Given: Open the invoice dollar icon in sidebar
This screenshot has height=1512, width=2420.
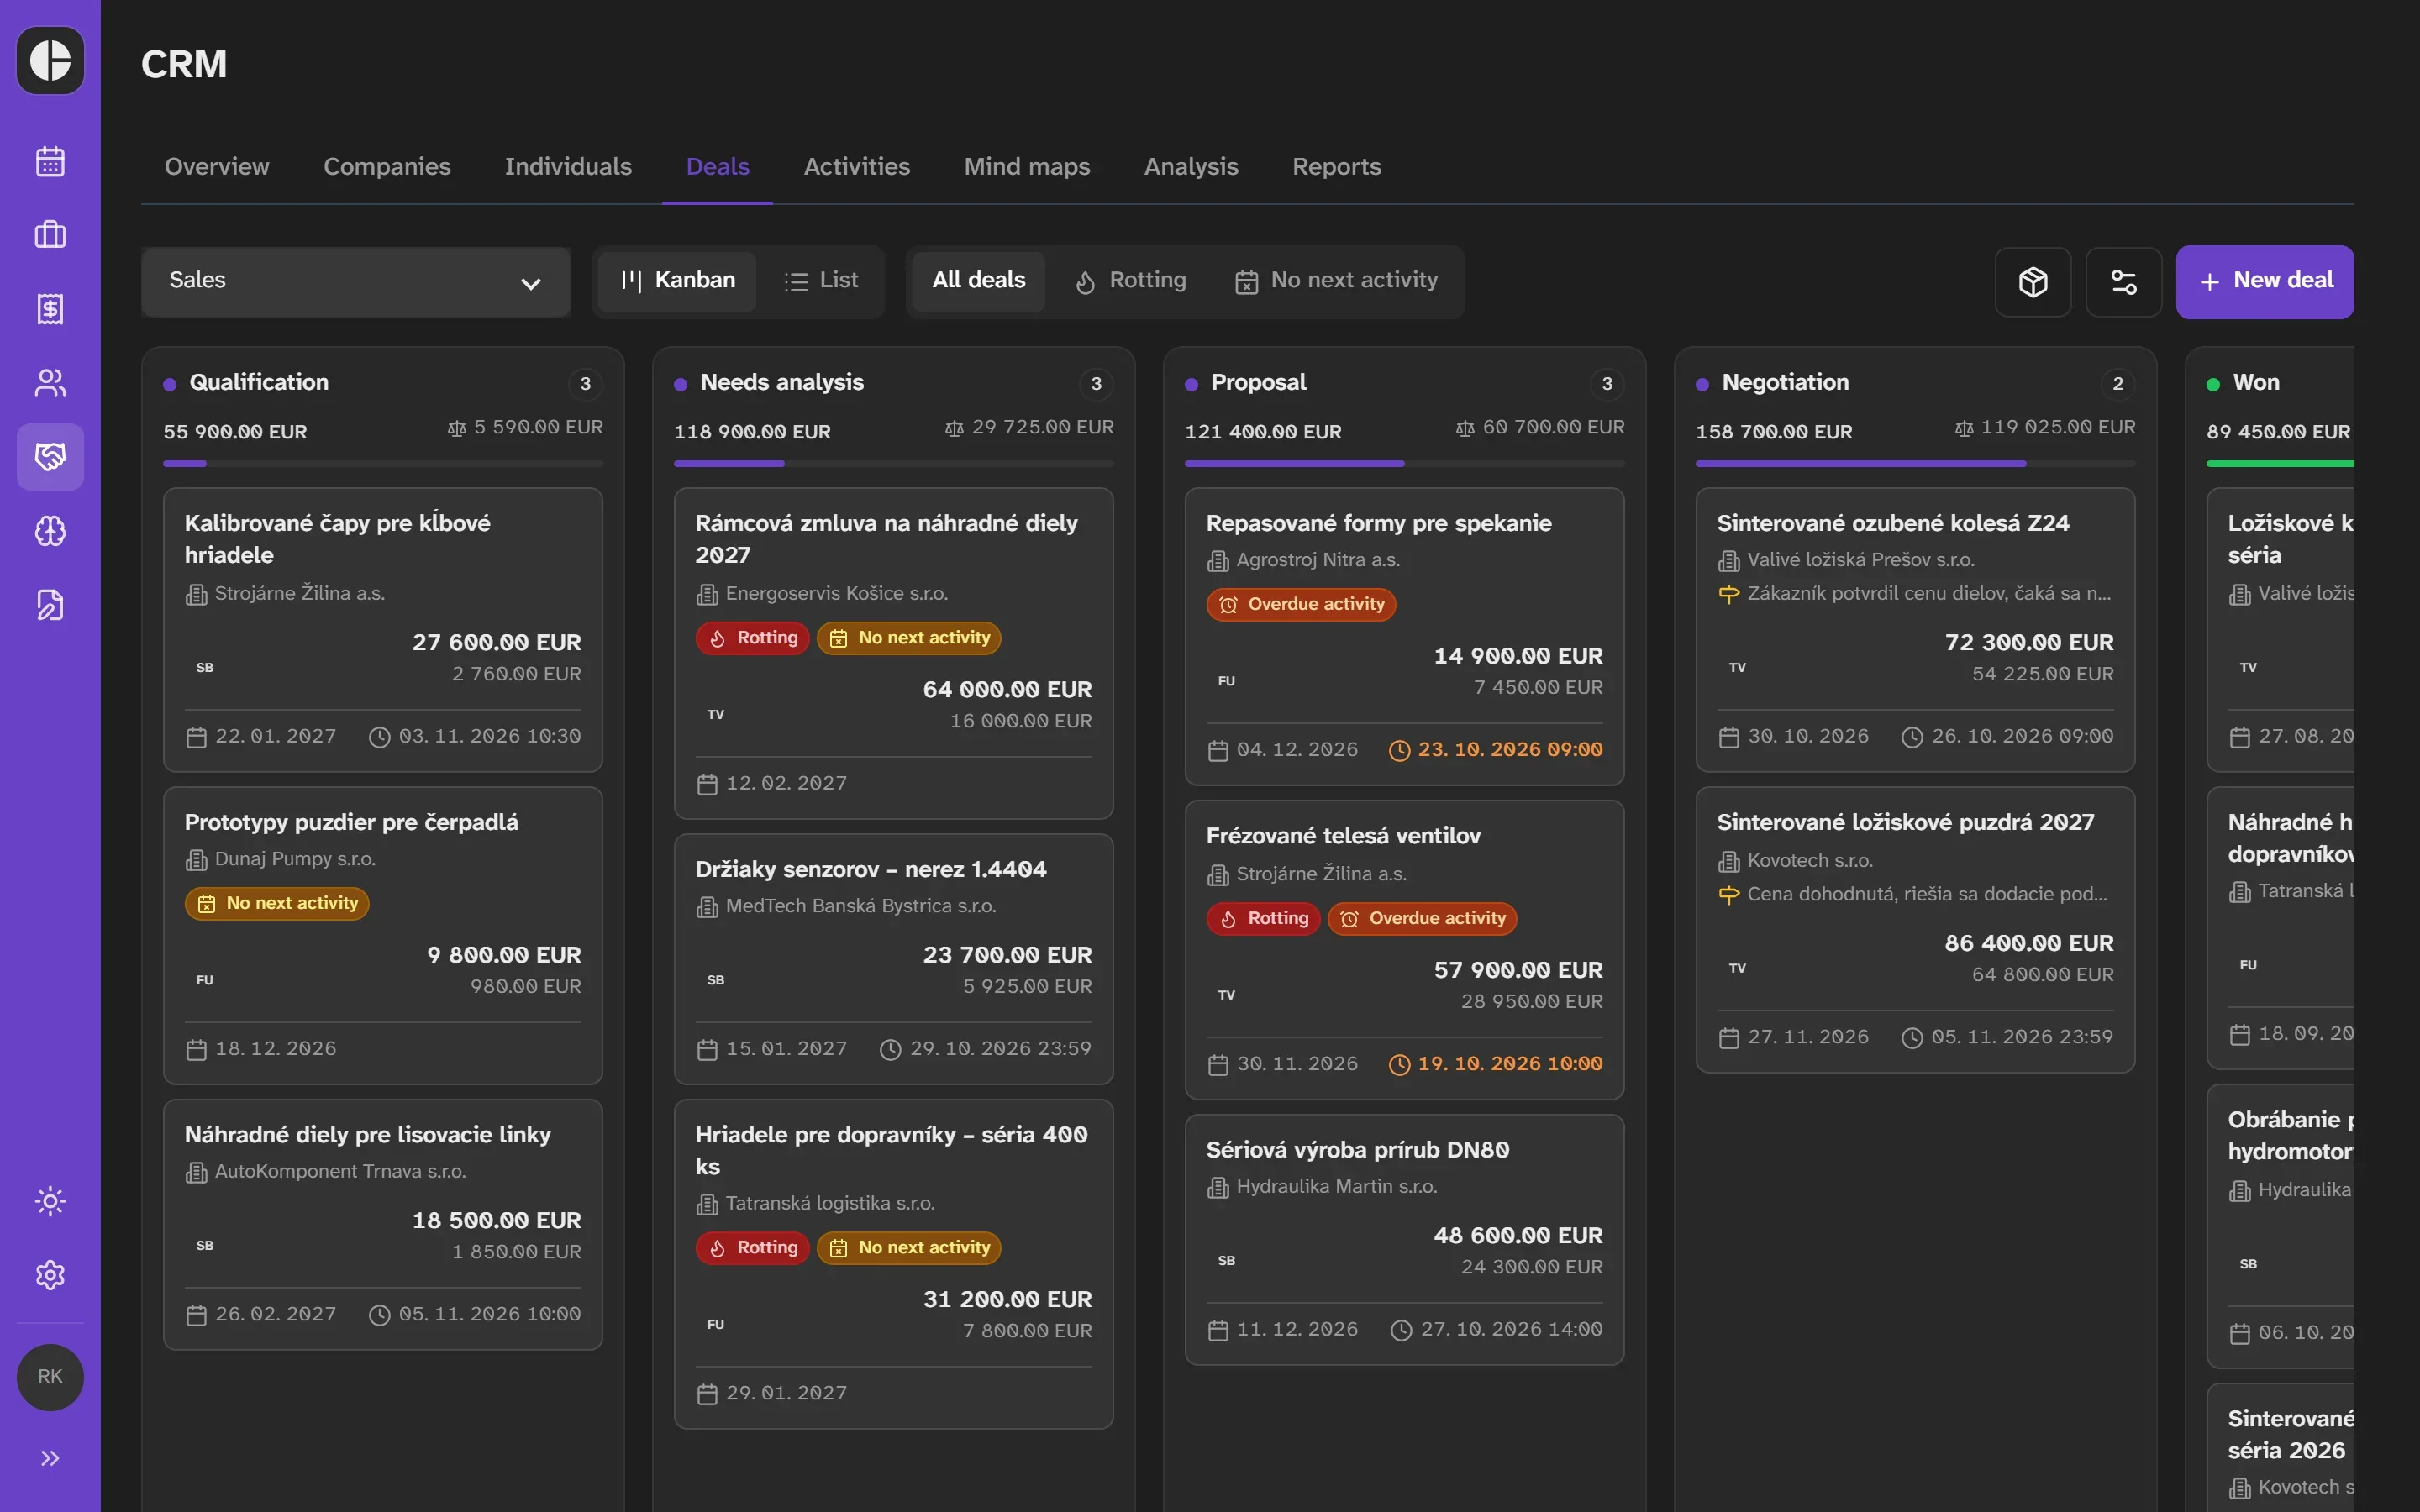Looking at the screenshot, I should point(50,309).
